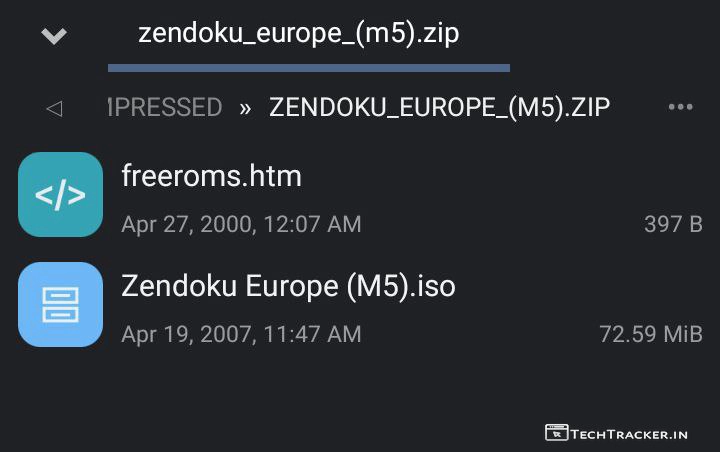This screenshot has height=452, width=720.
Task: Open the Zendoku Europe (M5).iso file name
Action: [288, 287]
